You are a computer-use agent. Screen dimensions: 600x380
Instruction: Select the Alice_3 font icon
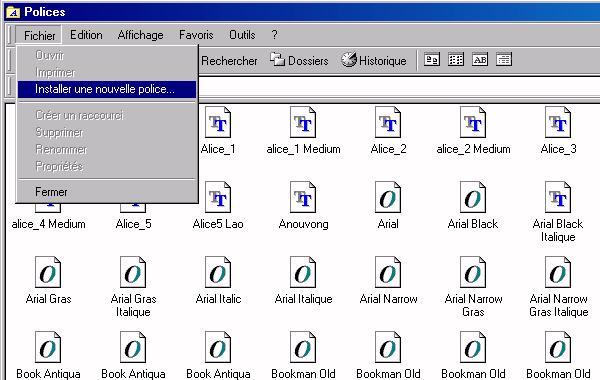(x=558, y=122)
